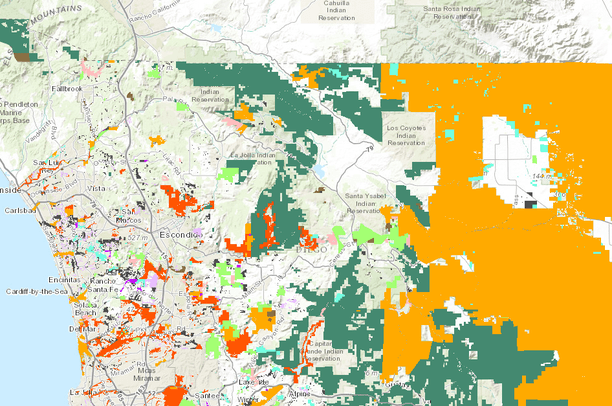Click the Pendleton Marine Corps Base label
Image resolution: width=612 pixels, height=406 pixels.
pyautogui.click(x=18, y=112)
